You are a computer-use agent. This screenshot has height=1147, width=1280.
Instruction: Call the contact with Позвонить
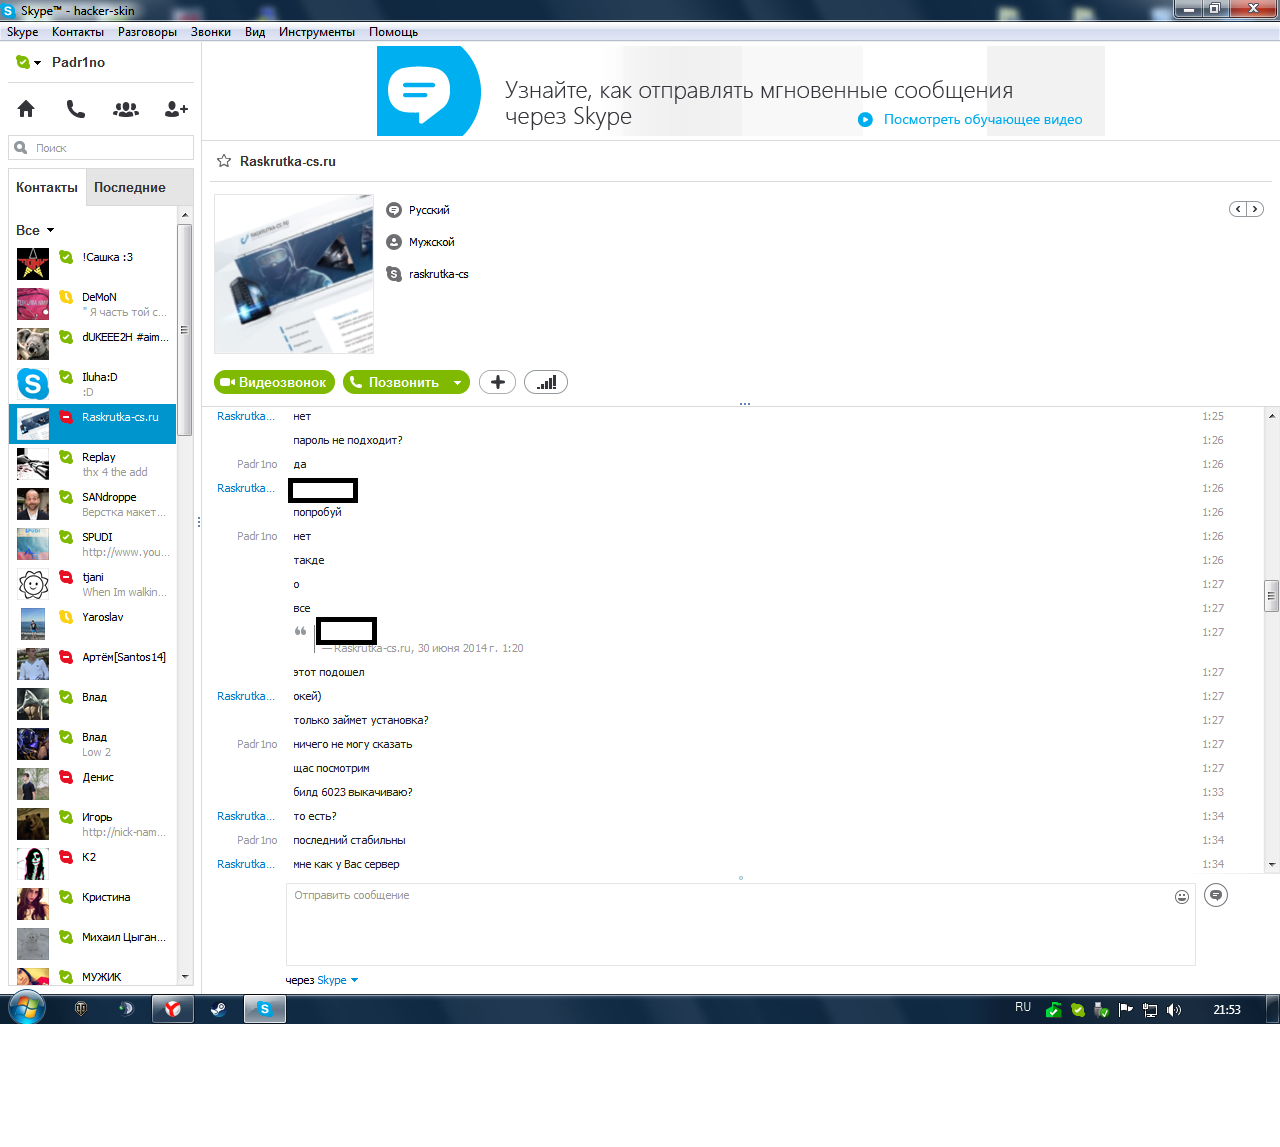coord(395,382)
